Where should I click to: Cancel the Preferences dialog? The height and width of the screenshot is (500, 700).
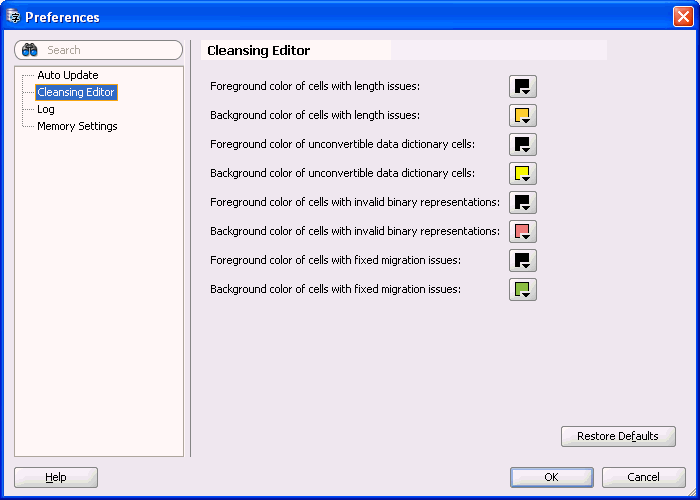coord(643,477)
